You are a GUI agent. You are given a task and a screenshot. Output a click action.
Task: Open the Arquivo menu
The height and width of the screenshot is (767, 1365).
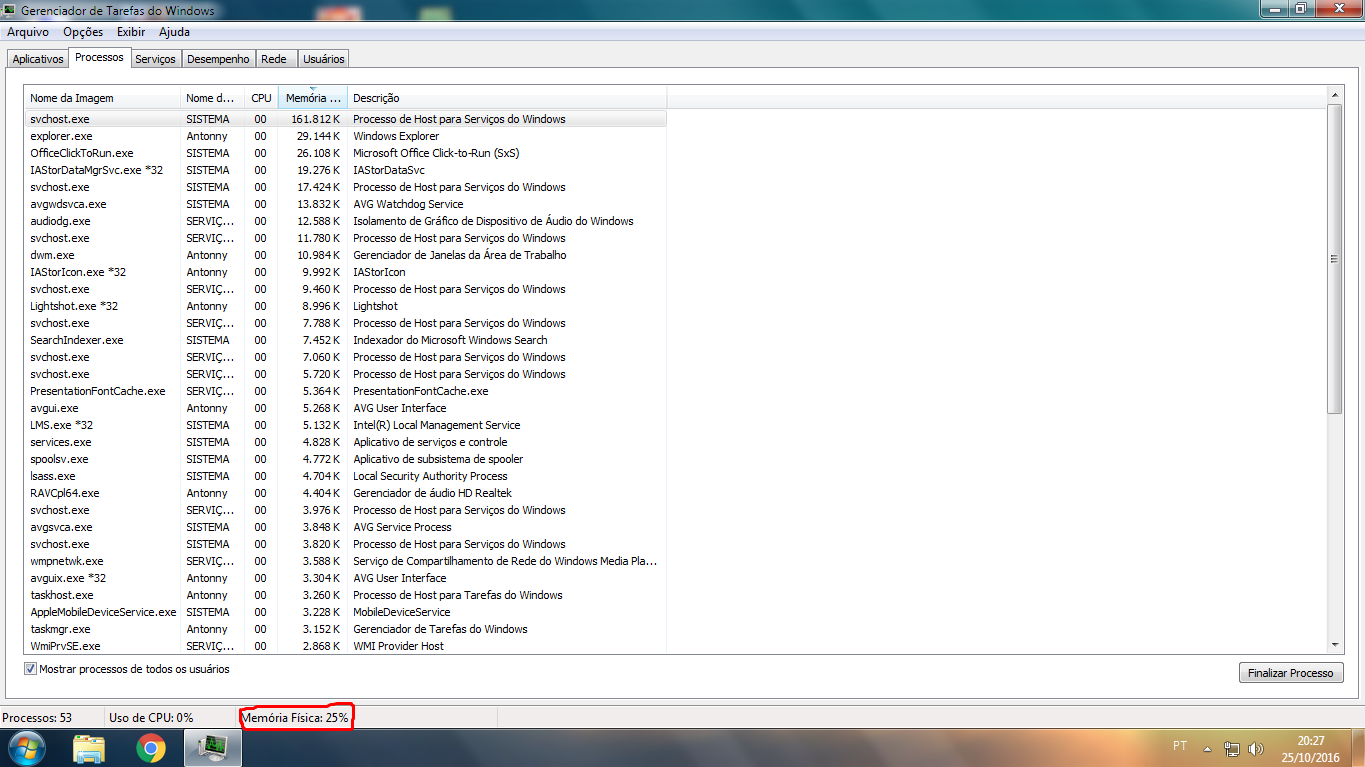28,32
